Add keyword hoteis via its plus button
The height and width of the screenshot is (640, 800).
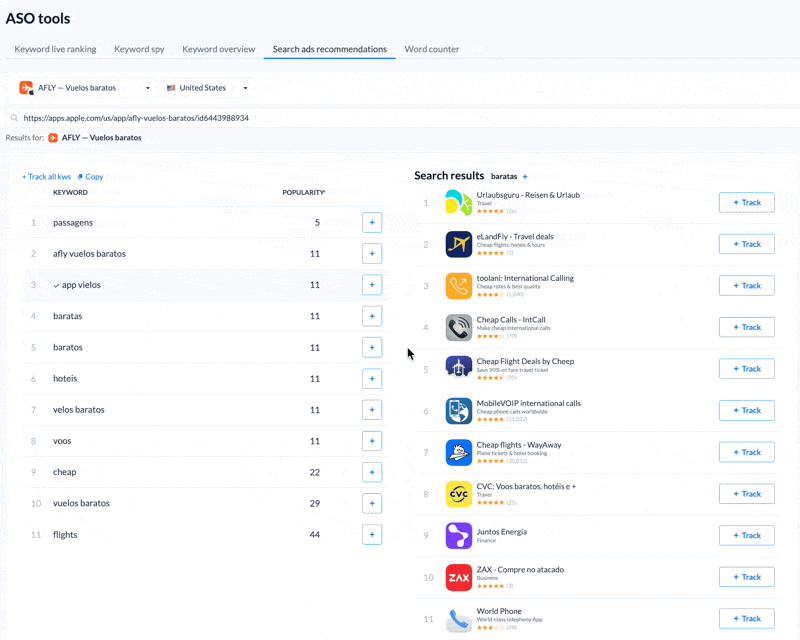(x=372, y=378)
